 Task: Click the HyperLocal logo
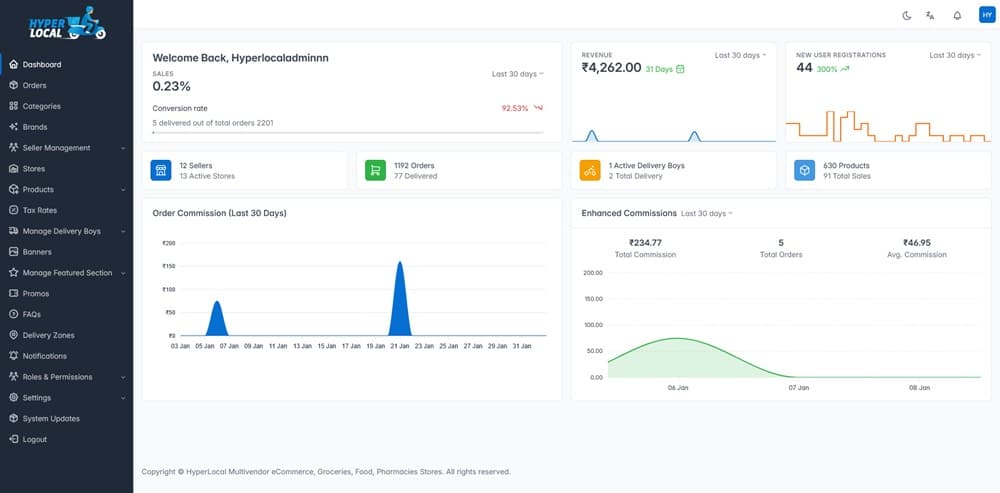point(66,24)
